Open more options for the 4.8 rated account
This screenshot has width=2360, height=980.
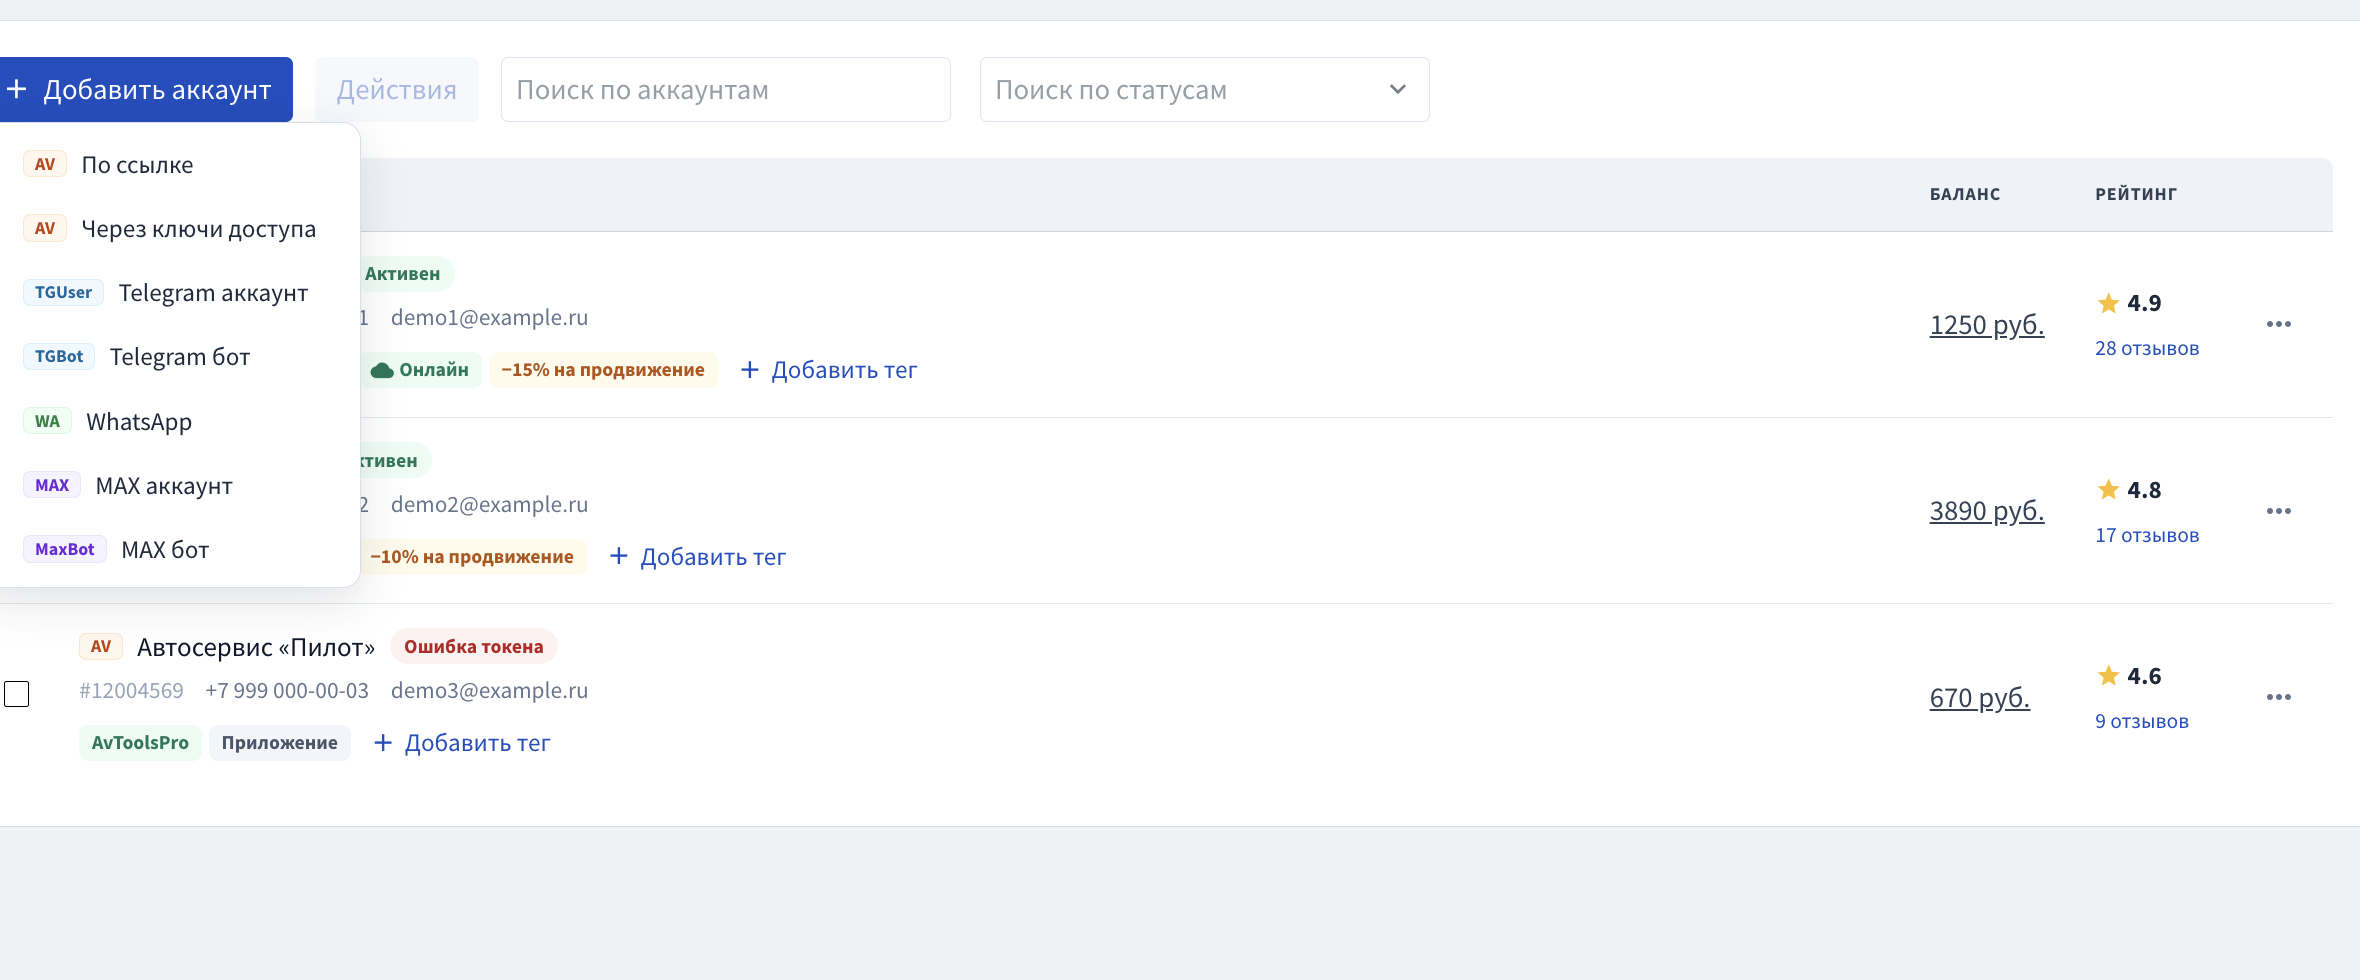(2279, 511)
